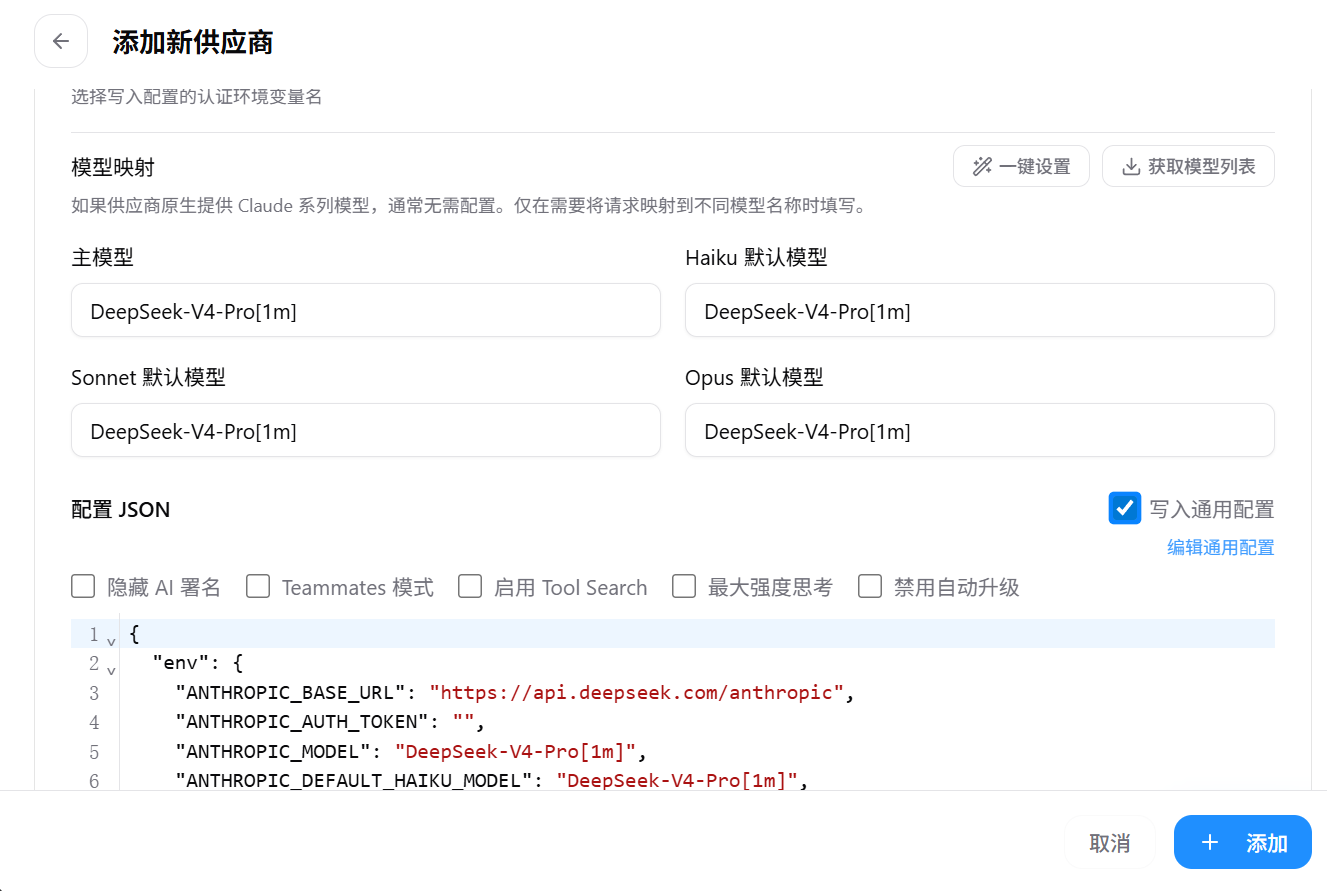1327x891 pixels.
Task: Click the 一键设置 magic wand button
Action: point(1021,166)
